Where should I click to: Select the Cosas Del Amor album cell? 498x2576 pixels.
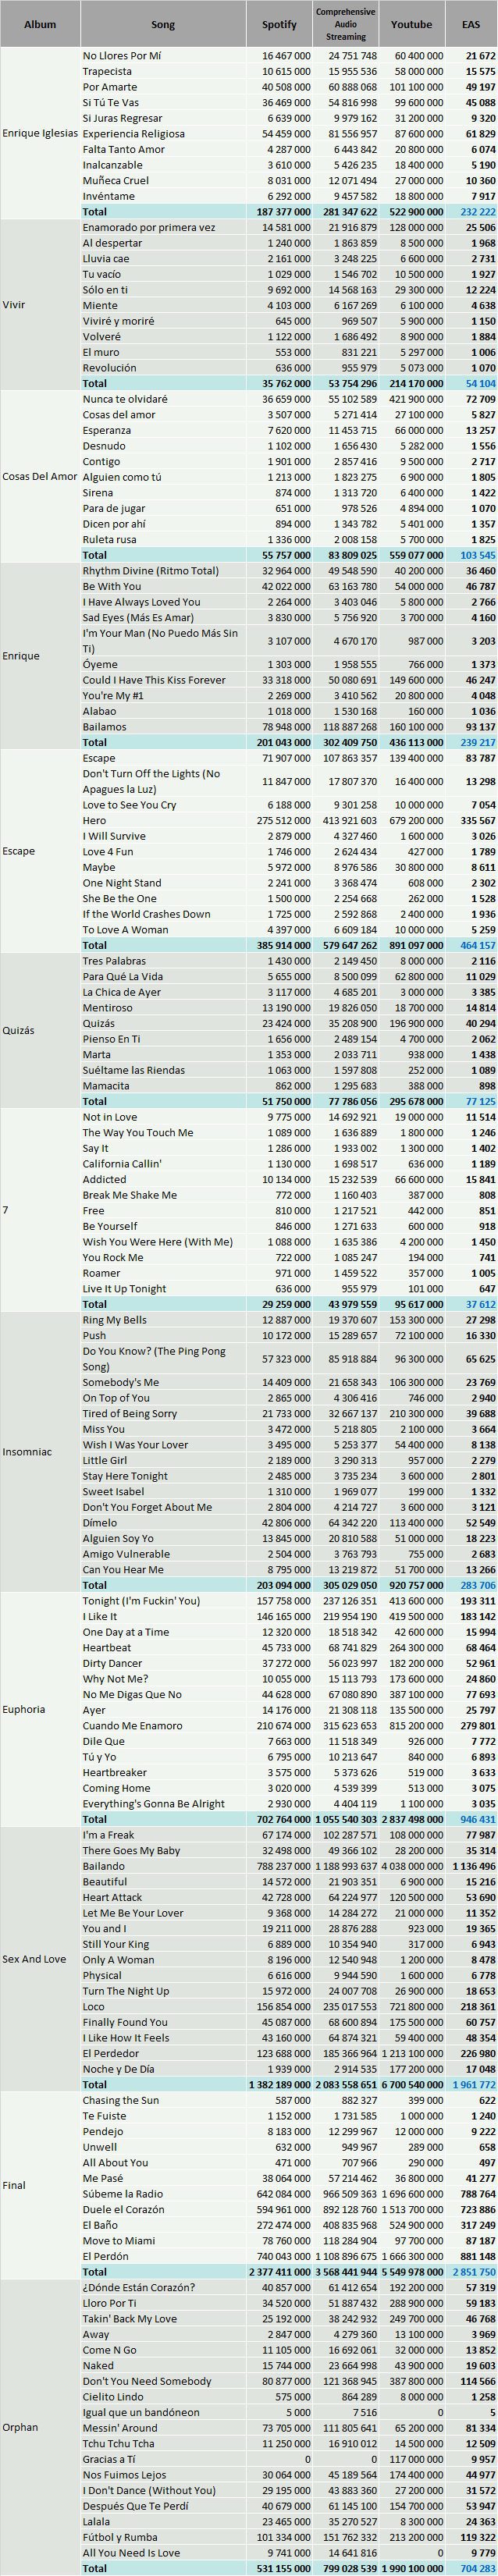[x=40, y=476]
